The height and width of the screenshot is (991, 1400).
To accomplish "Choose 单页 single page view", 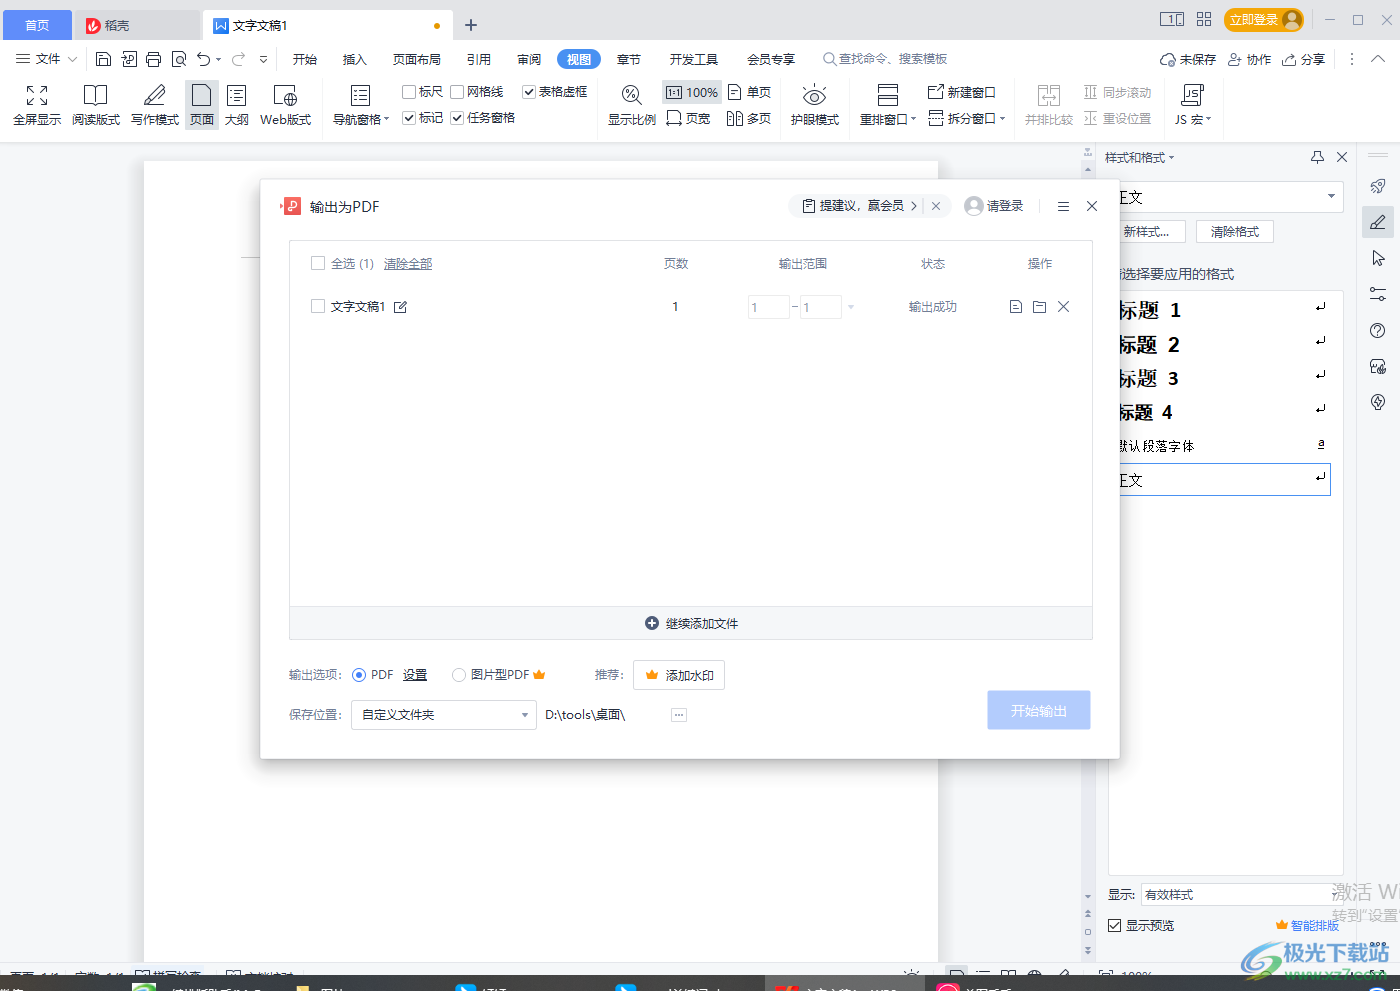I will point(750,92).
